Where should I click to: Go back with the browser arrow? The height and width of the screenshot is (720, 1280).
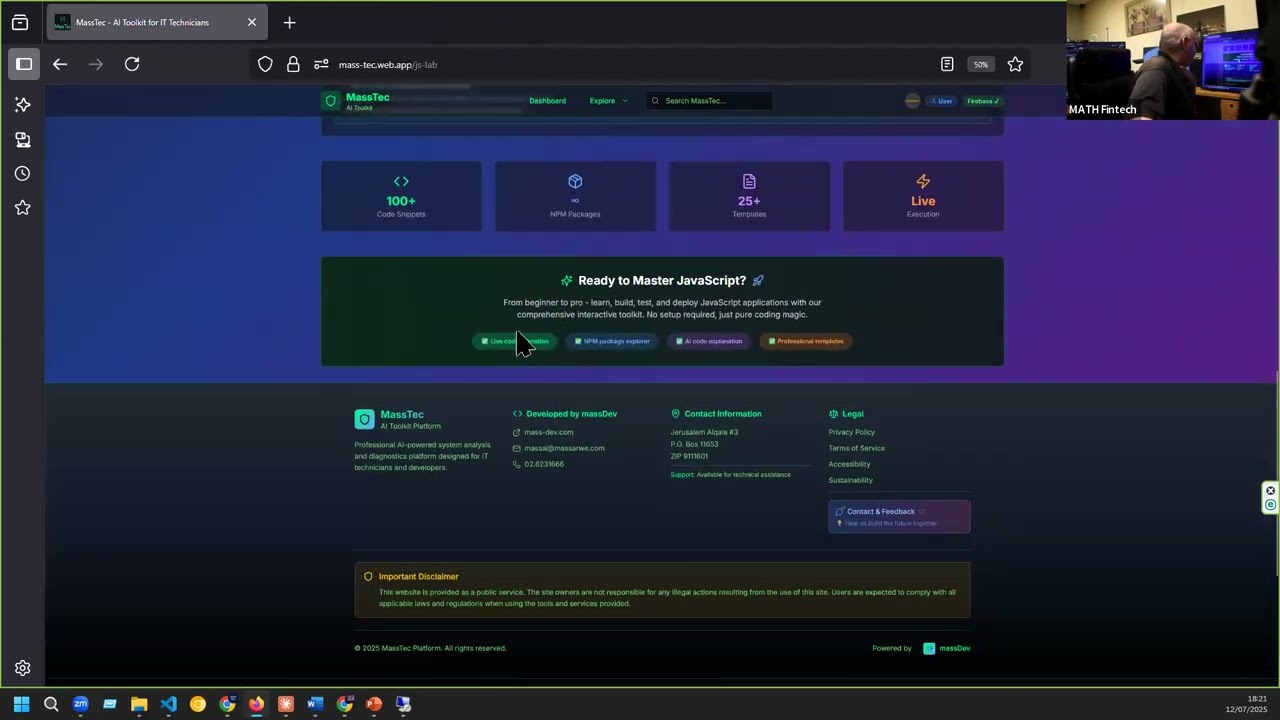pos(60,64)
